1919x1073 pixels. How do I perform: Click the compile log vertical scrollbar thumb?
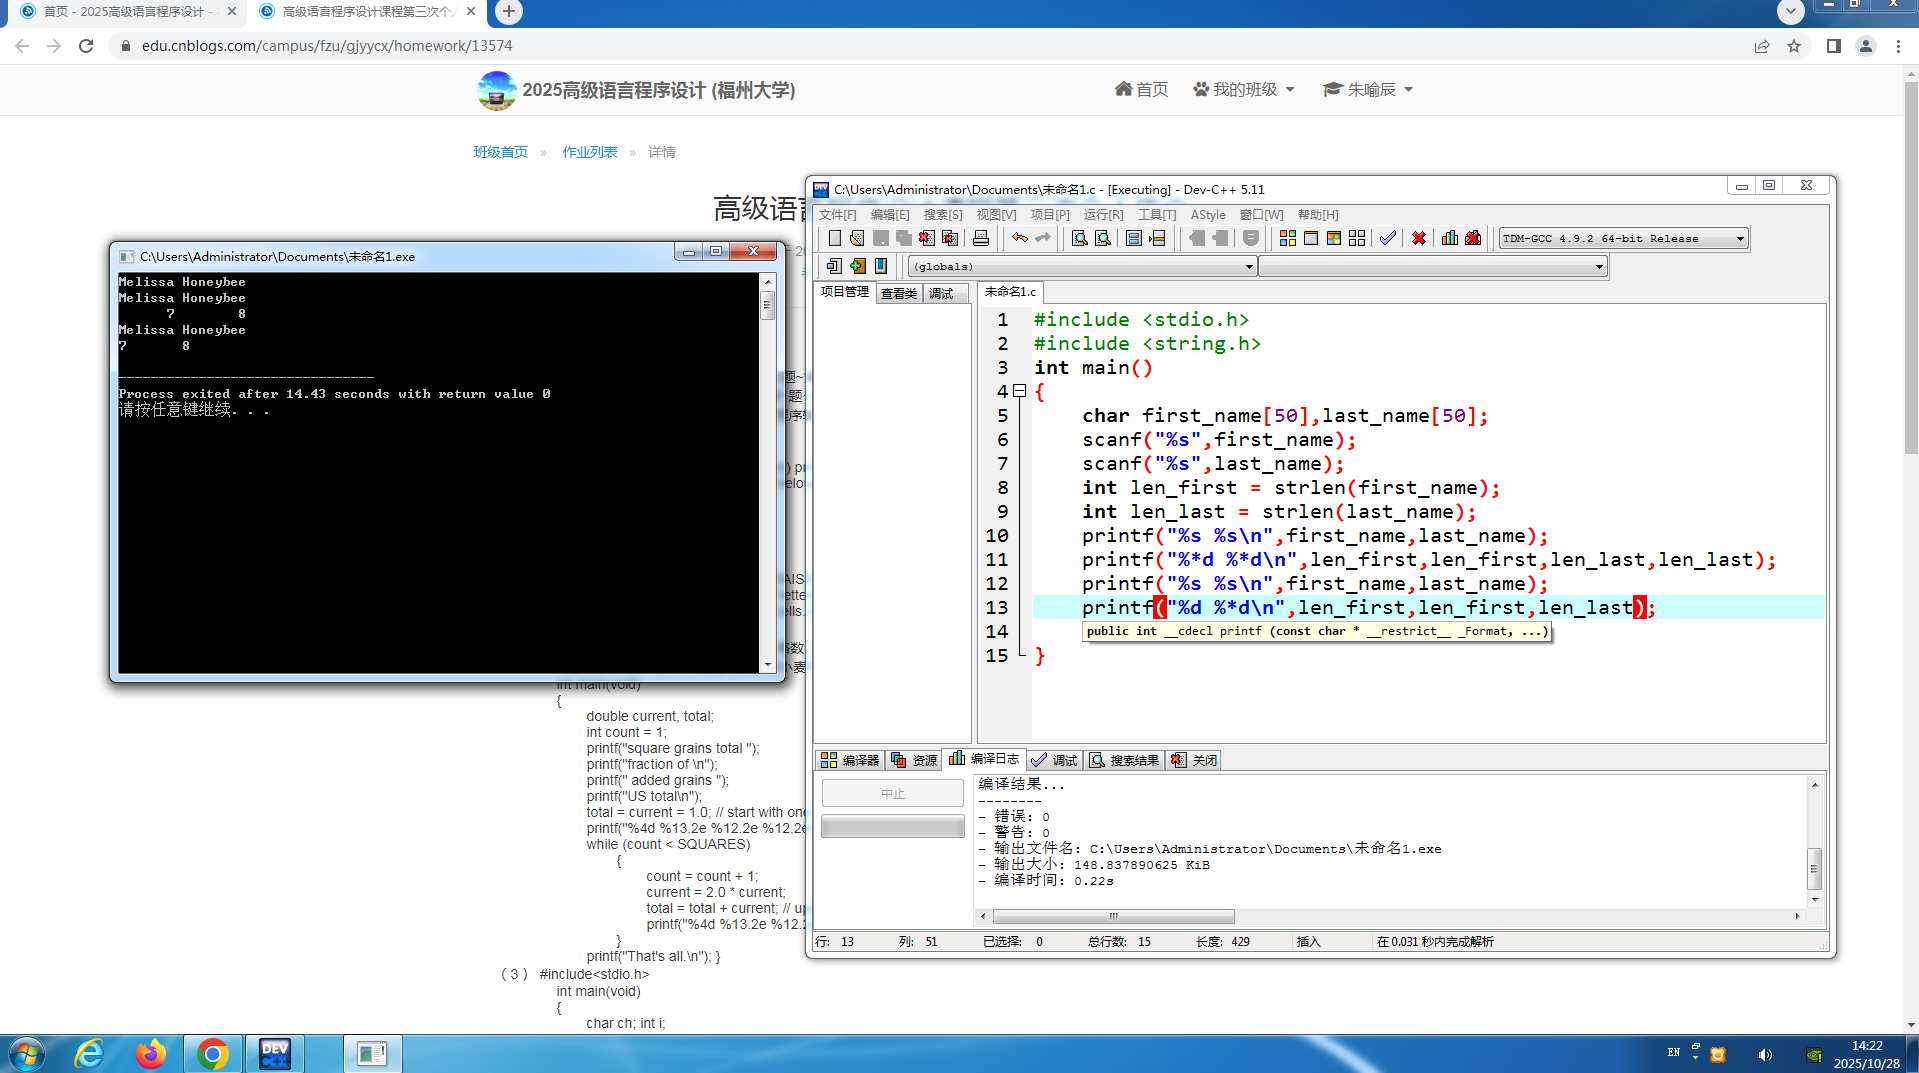1814,867
